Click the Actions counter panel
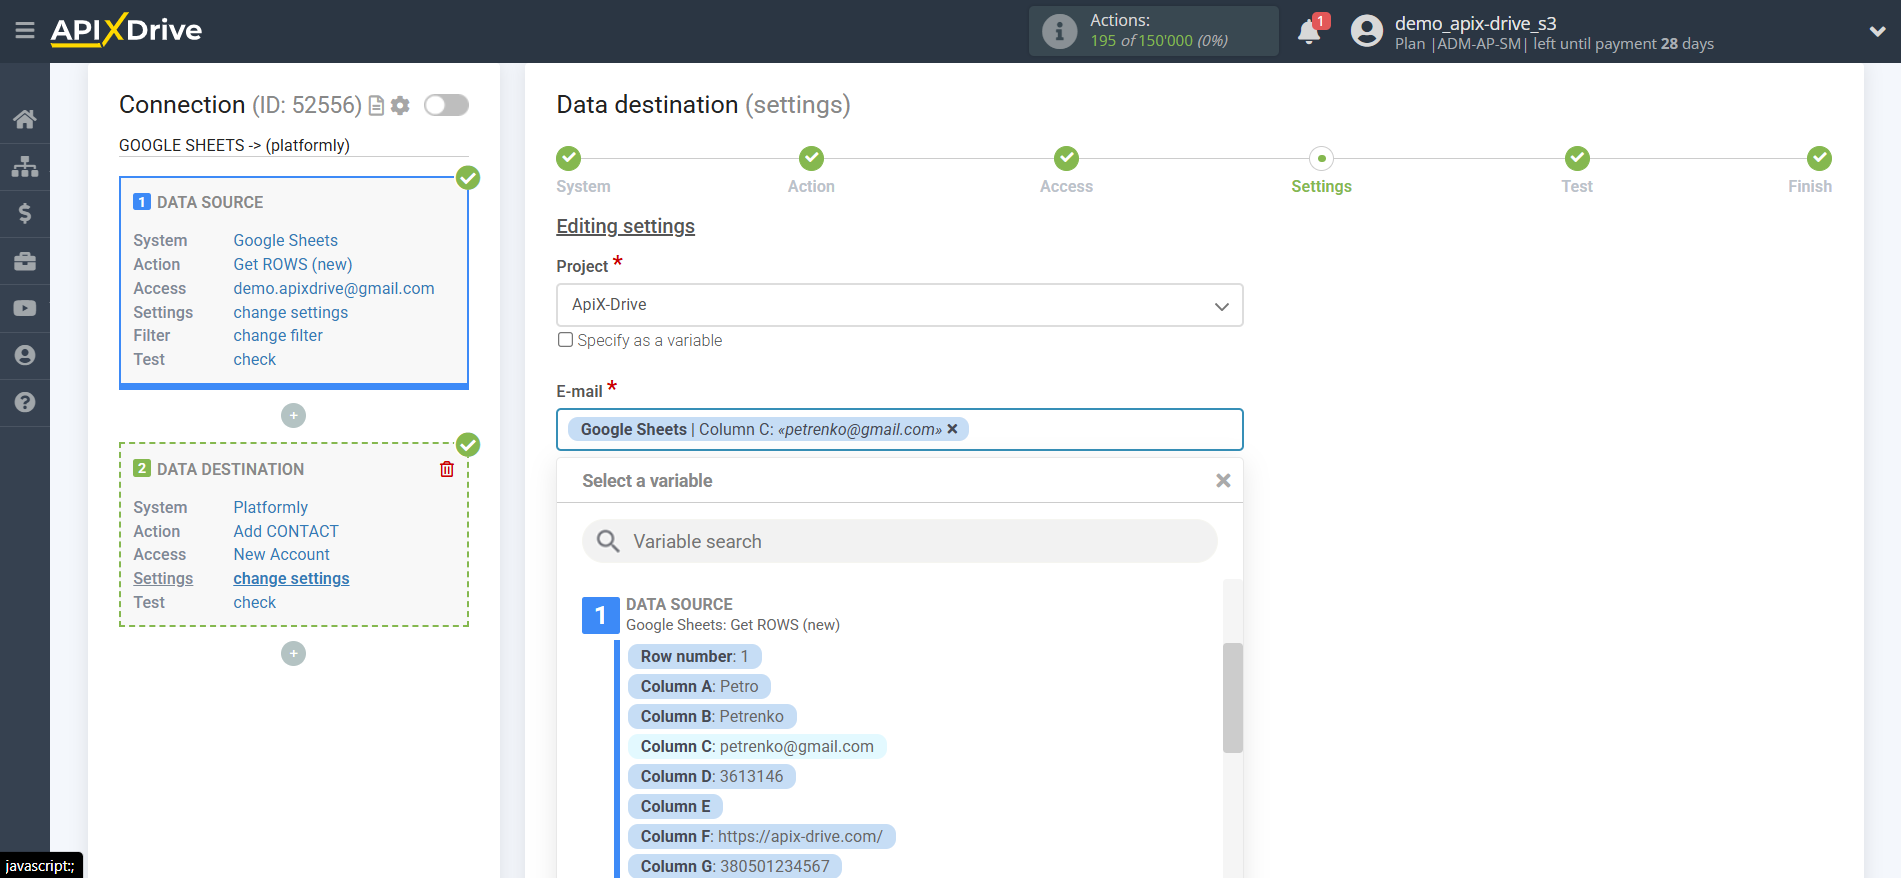This screenshot has width=1901, height=878. pos(1153,31)
